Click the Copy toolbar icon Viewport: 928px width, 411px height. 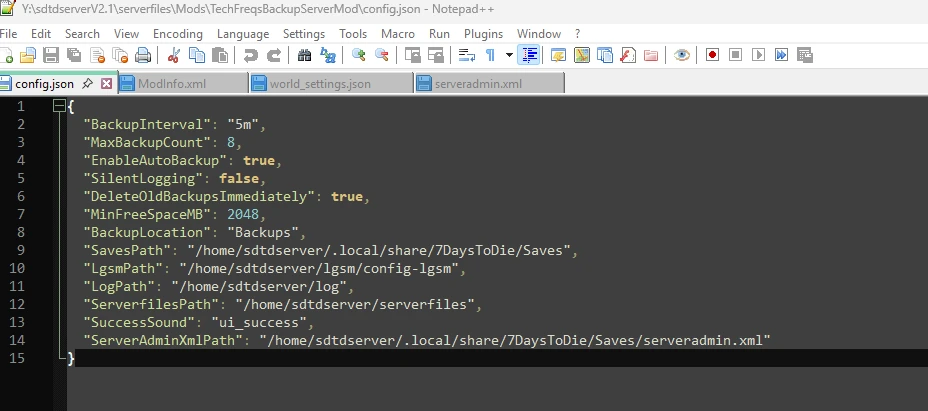[196, 55]
